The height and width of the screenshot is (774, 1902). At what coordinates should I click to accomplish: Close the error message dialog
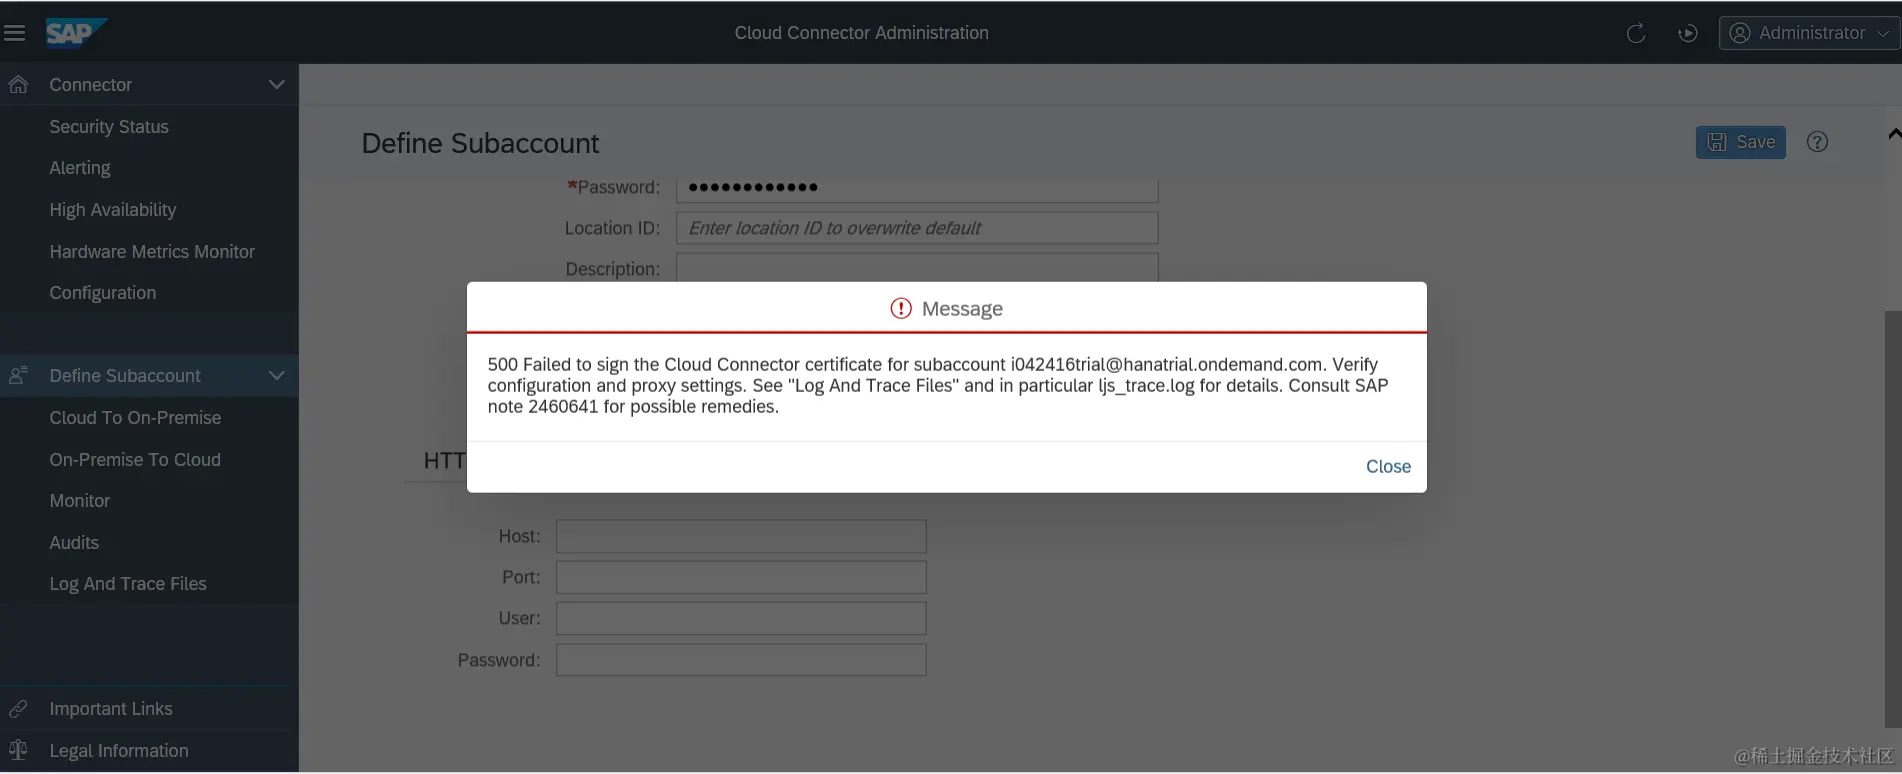[1388, 467]
